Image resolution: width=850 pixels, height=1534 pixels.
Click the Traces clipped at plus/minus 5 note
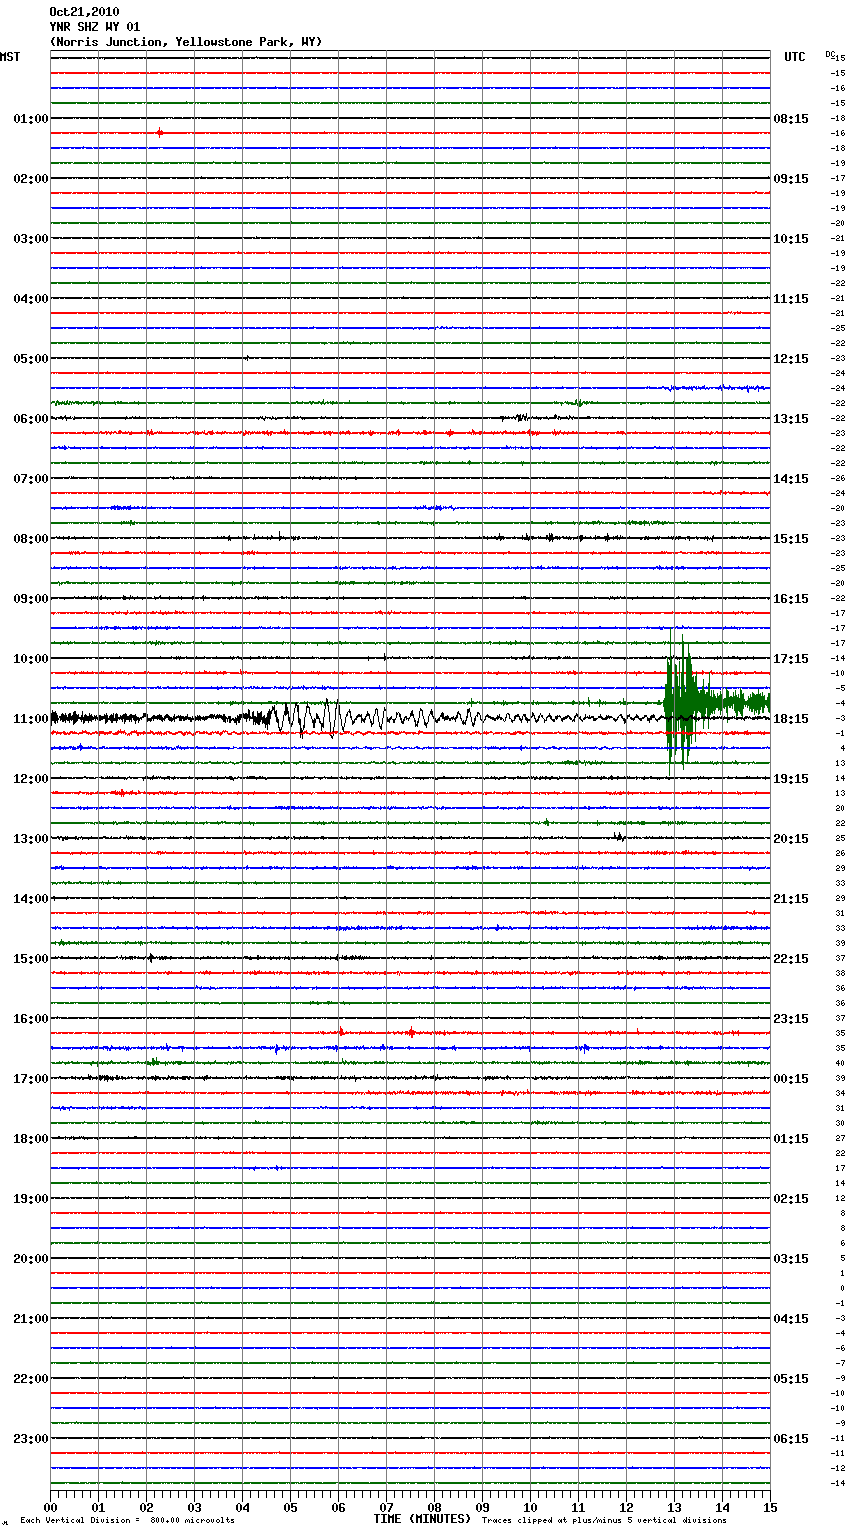click(604, 1520)
